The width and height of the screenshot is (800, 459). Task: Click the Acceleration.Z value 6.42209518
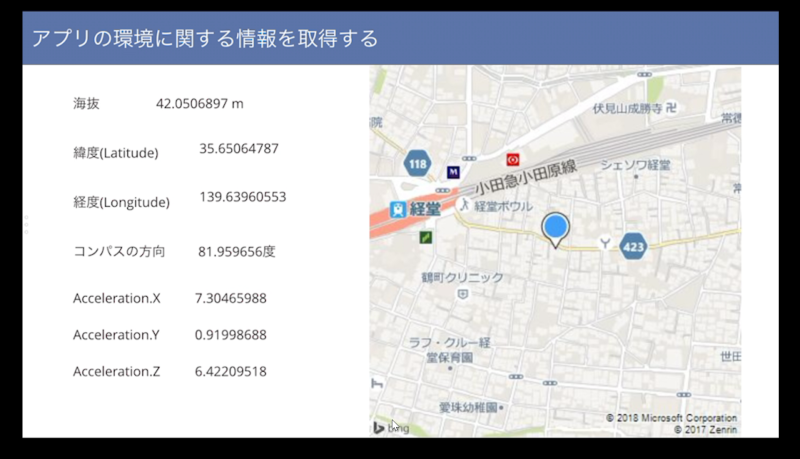(x=231, y=371)
